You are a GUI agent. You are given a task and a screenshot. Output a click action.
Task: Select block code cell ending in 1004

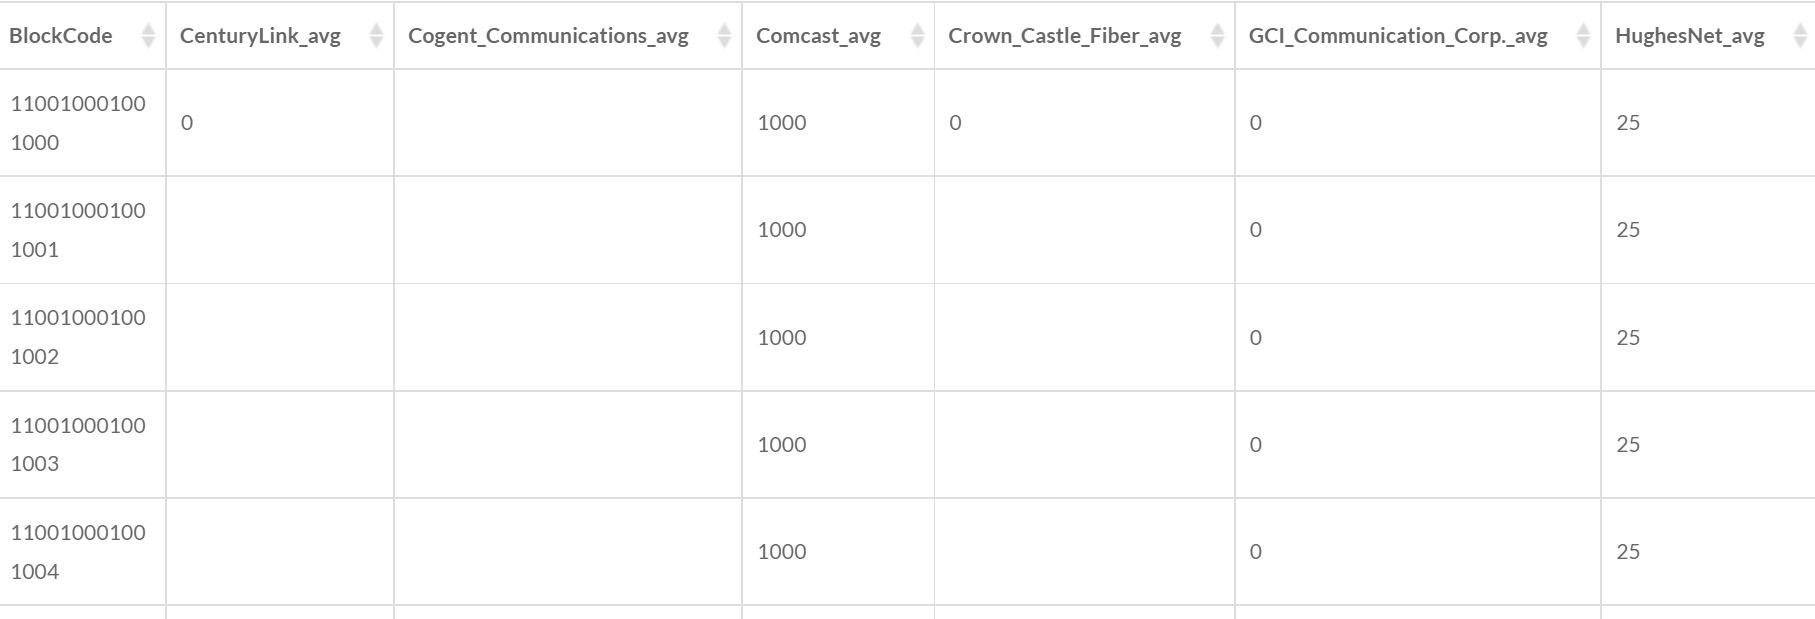click(78, 552)
